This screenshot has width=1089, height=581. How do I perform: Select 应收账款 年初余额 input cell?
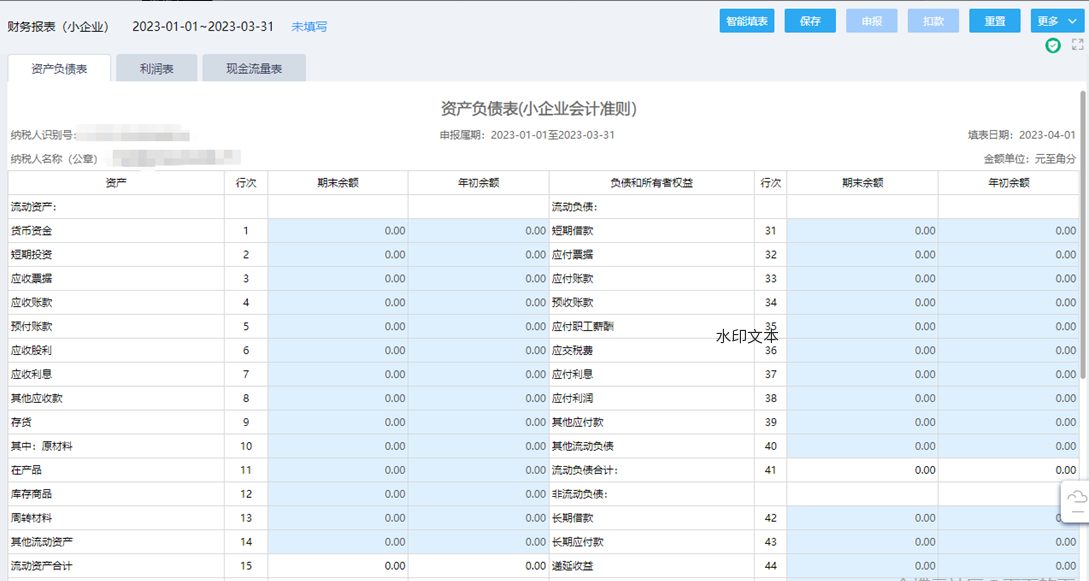(478, 303)
